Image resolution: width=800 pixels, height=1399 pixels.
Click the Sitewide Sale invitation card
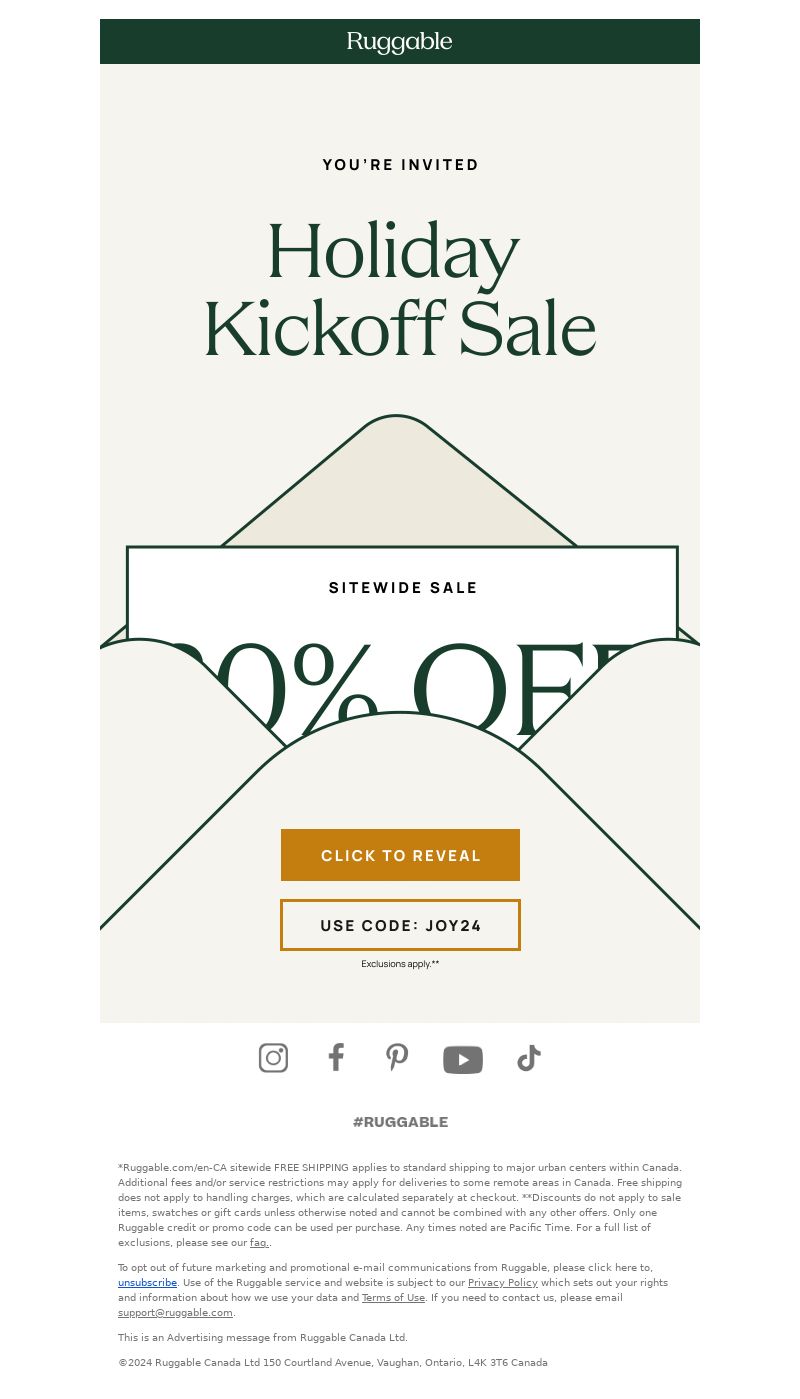(x=402, y=588)
